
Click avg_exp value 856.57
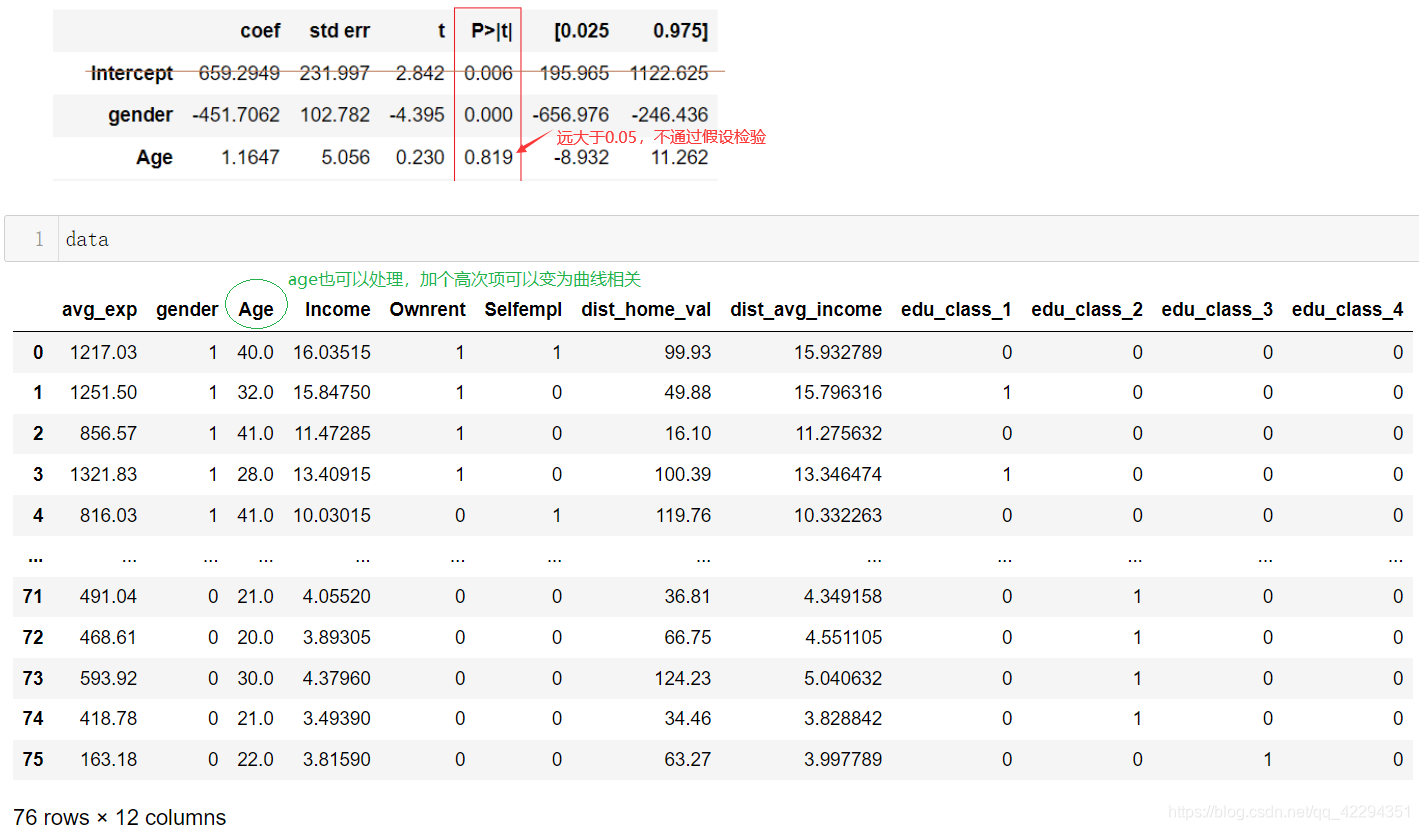tap(109, 434)
